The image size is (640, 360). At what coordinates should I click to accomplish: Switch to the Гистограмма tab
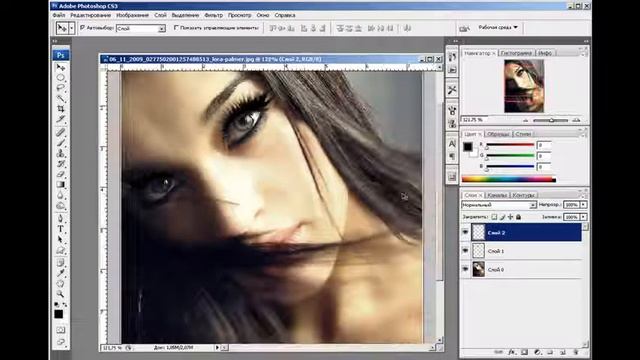pyautogui.click(x=516, y=53)
